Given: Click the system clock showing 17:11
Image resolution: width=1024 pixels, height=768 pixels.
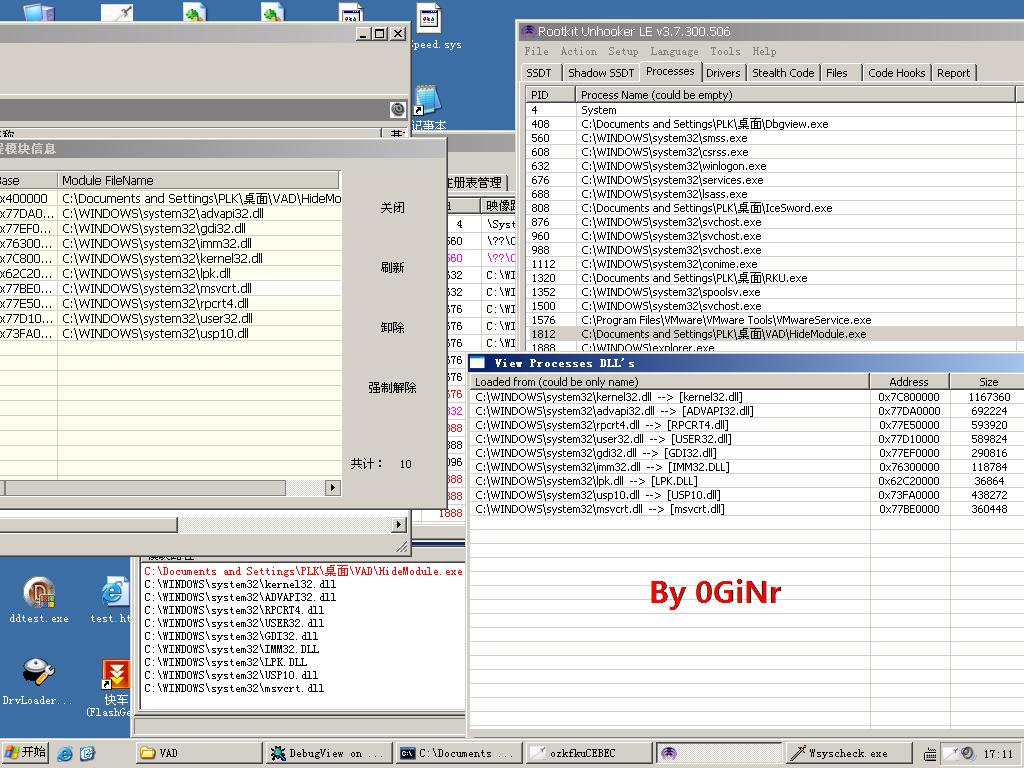Looking at the screenshot, I should pyautogui.click(x=998, y=754).
